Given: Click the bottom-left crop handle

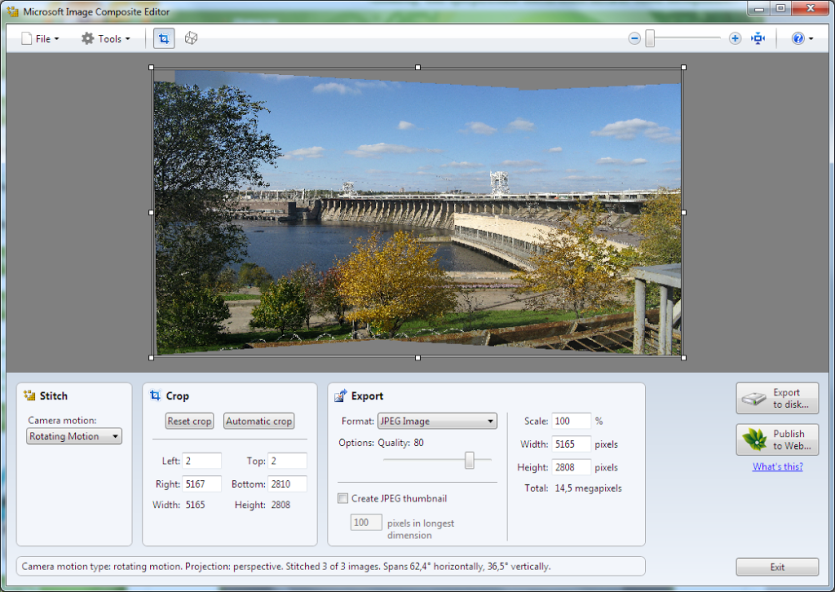Looking at the screenshot, I should [151, 358].
